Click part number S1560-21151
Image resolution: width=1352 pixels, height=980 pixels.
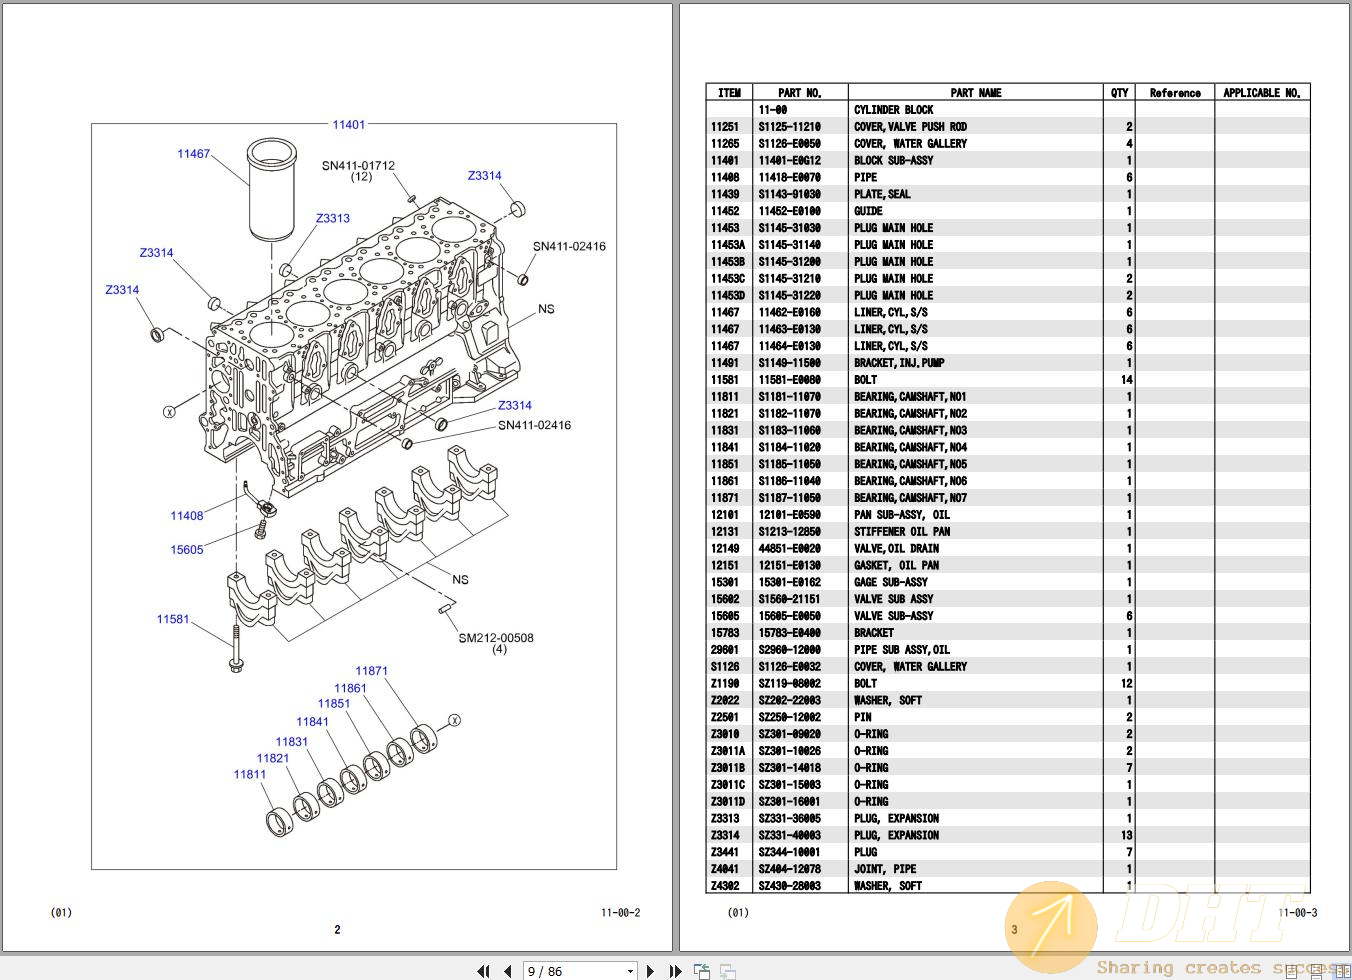pos(790,599)
